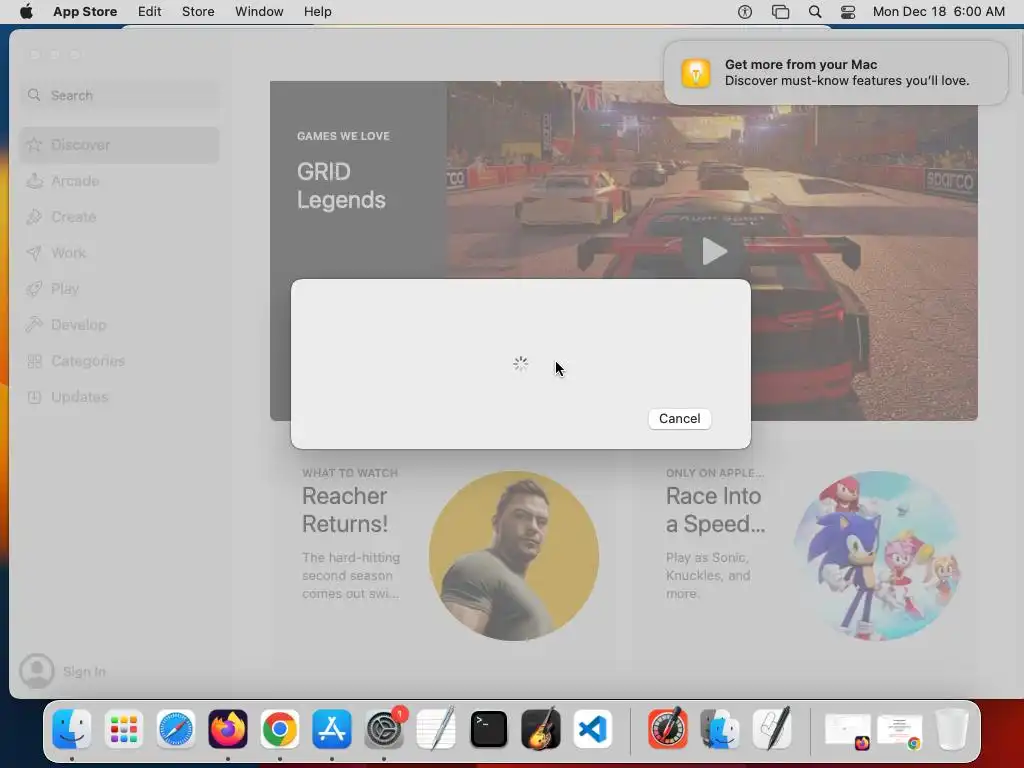Open Launchpad from the Dock
Viewport: 1024px width, 768px height.
click(x=123, y=729)
